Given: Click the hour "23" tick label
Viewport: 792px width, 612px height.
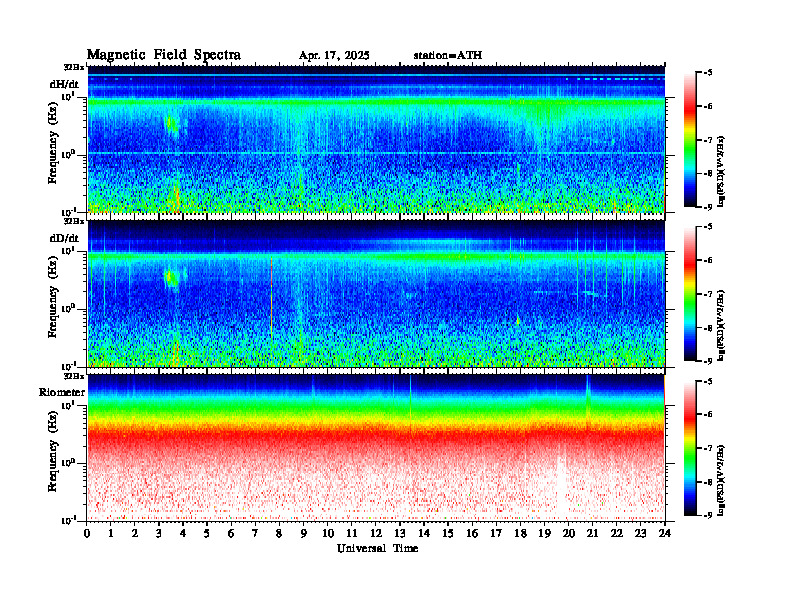Looking at the screenshot, I should [640, 533].
